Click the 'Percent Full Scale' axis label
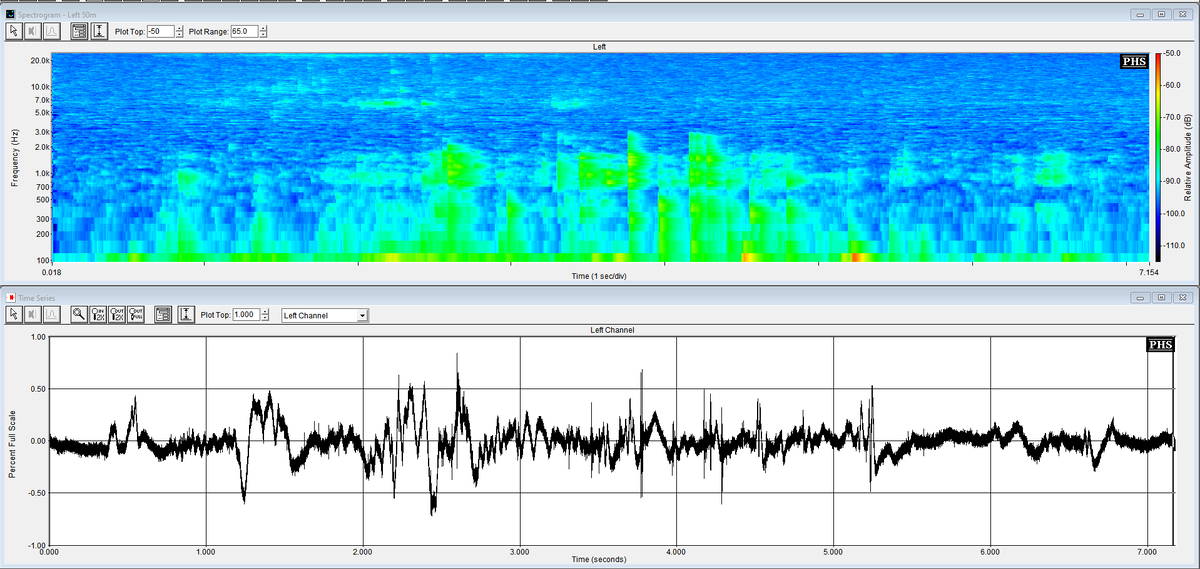 click(x=12, y=442)
